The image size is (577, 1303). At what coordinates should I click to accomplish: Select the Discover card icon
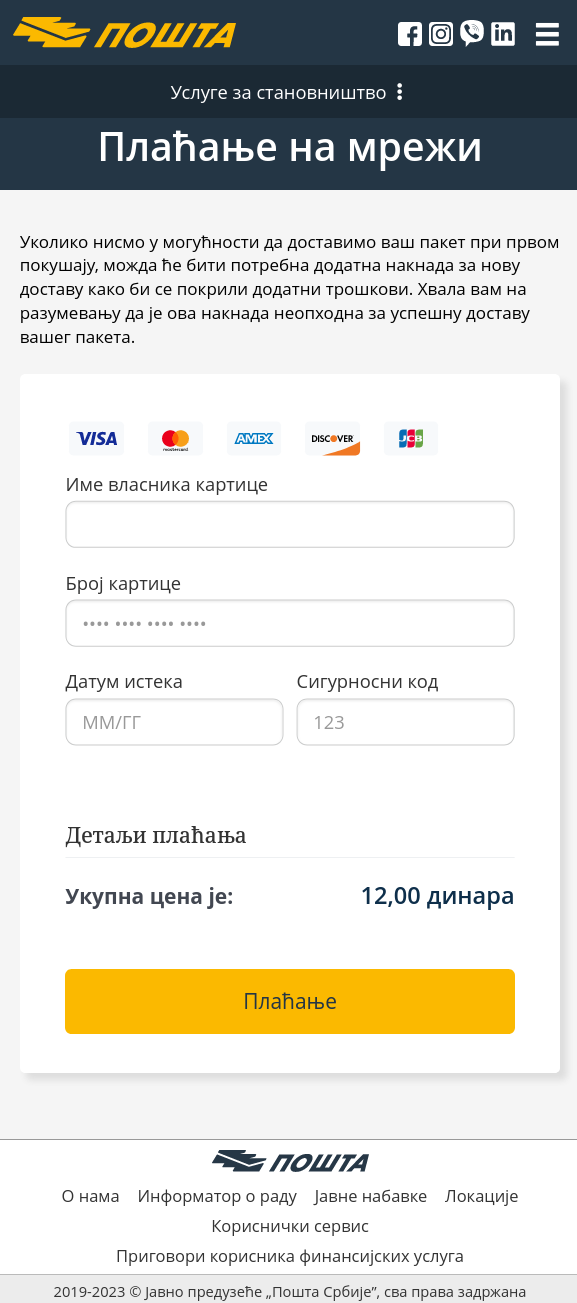click(x=332, y=438)
